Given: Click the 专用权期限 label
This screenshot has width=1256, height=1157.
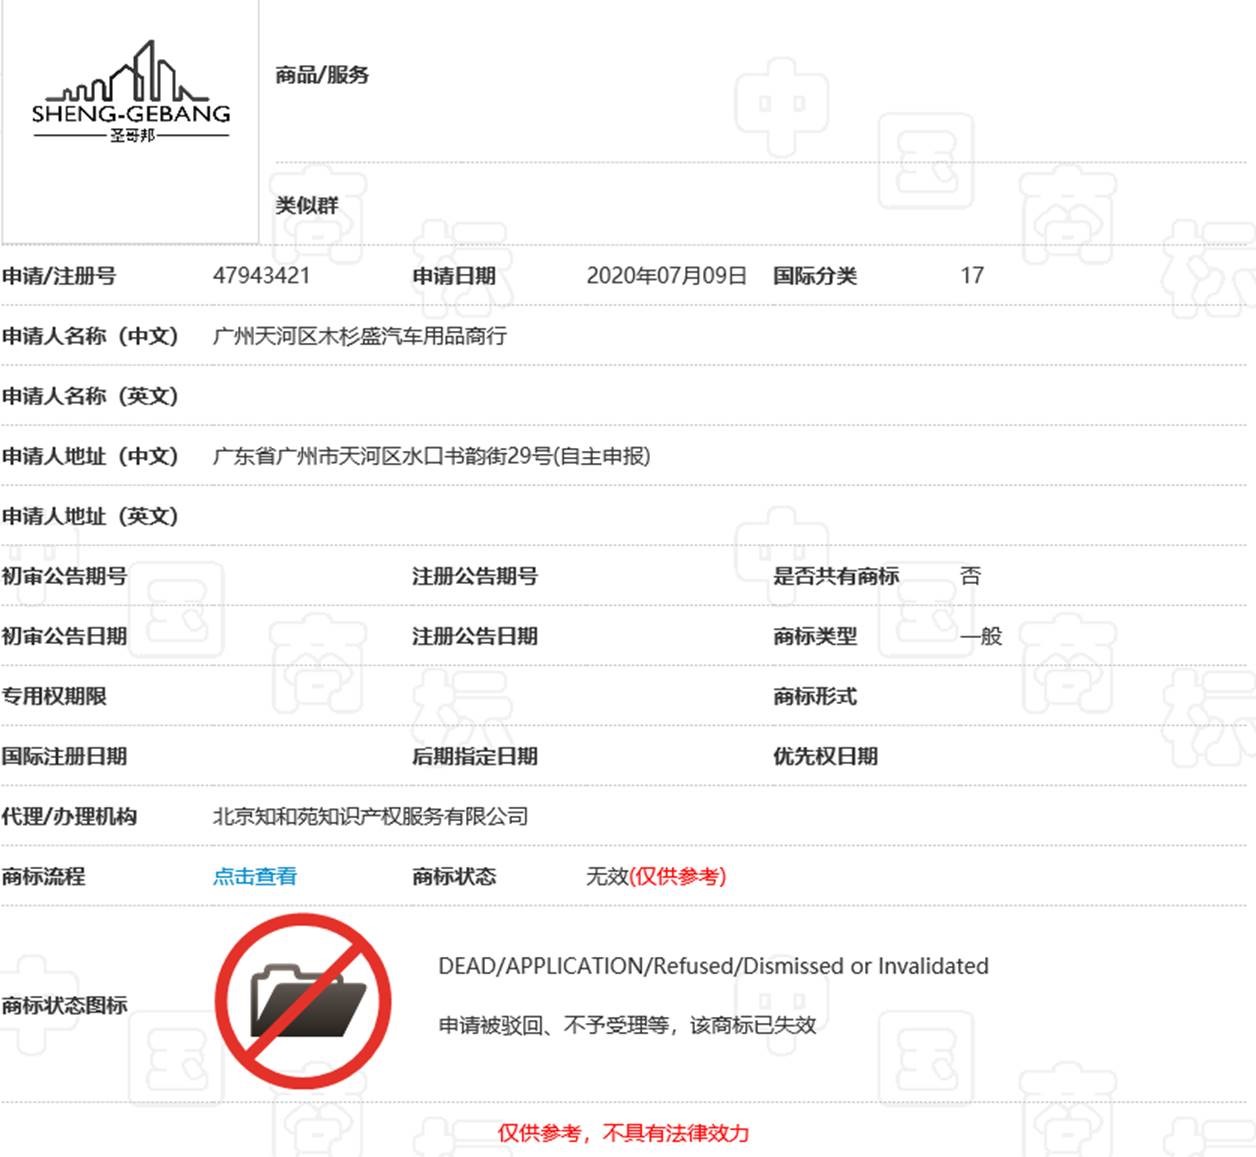Looking at the screenshot, I should (x=54, y=696).
